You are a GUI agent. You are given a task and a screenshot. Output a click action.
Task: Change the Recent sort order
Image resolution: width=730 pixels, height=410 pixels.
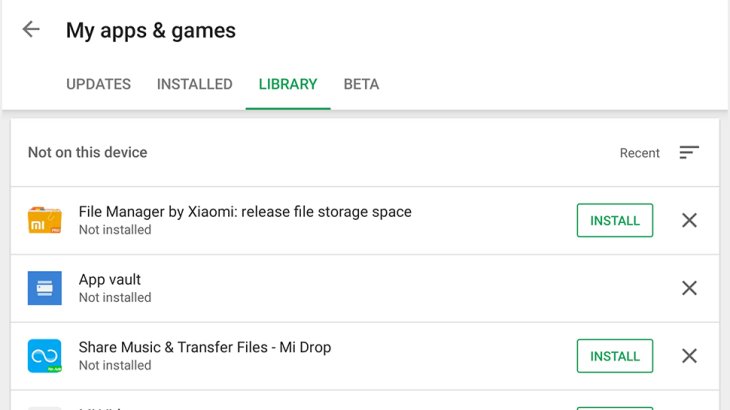(640, 153)
